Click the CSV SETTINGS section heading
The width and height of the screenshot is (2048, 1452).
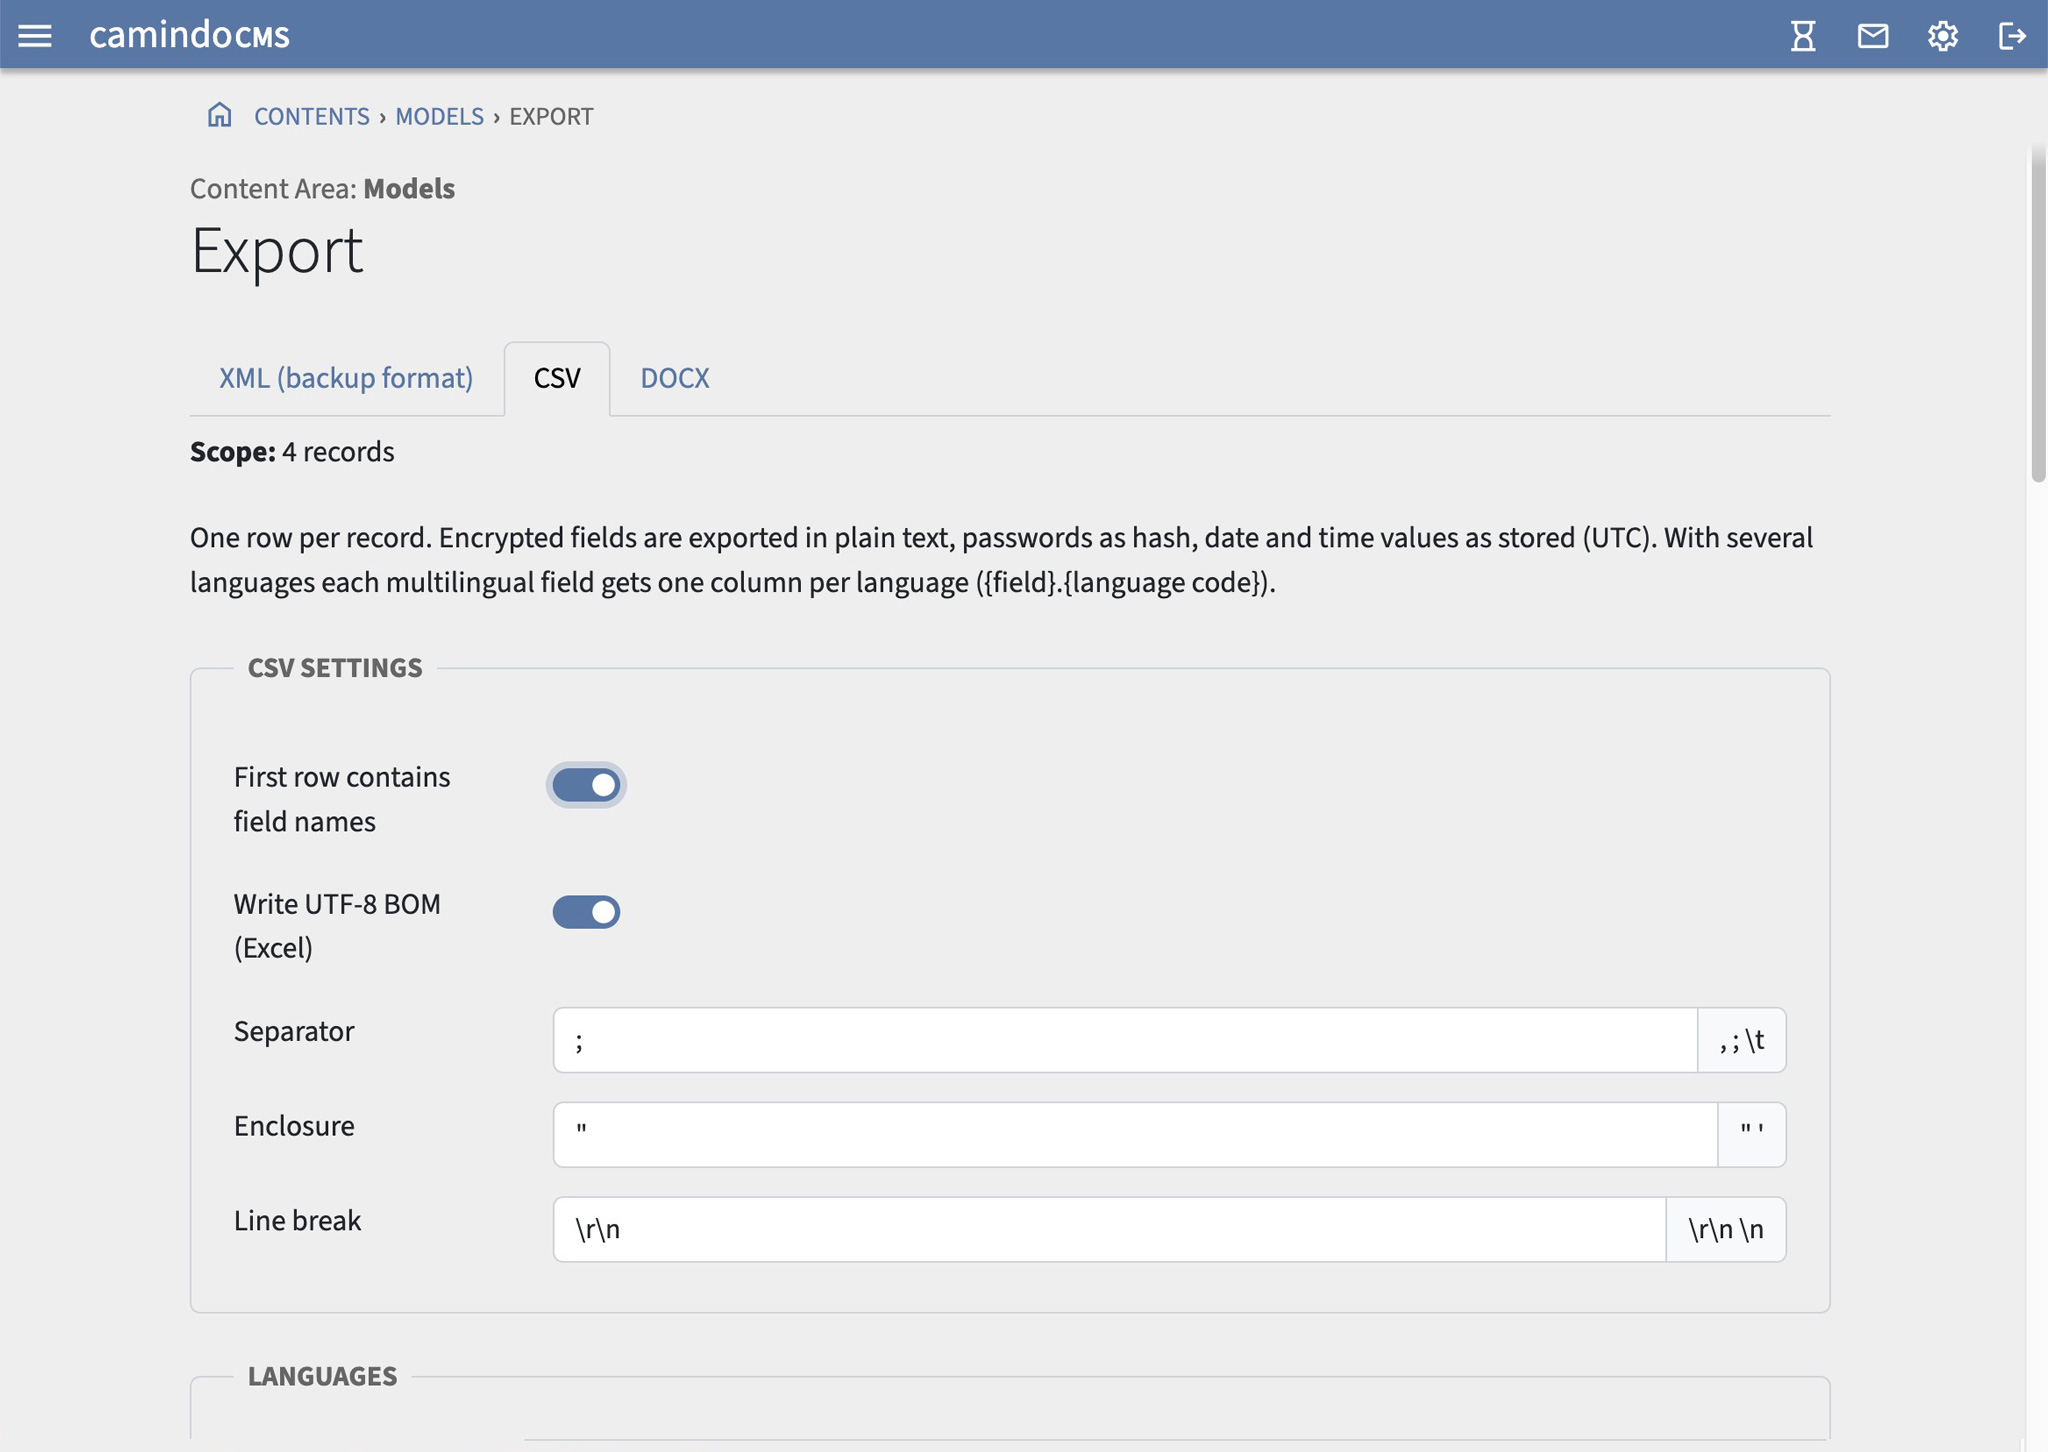click(335, 668)
